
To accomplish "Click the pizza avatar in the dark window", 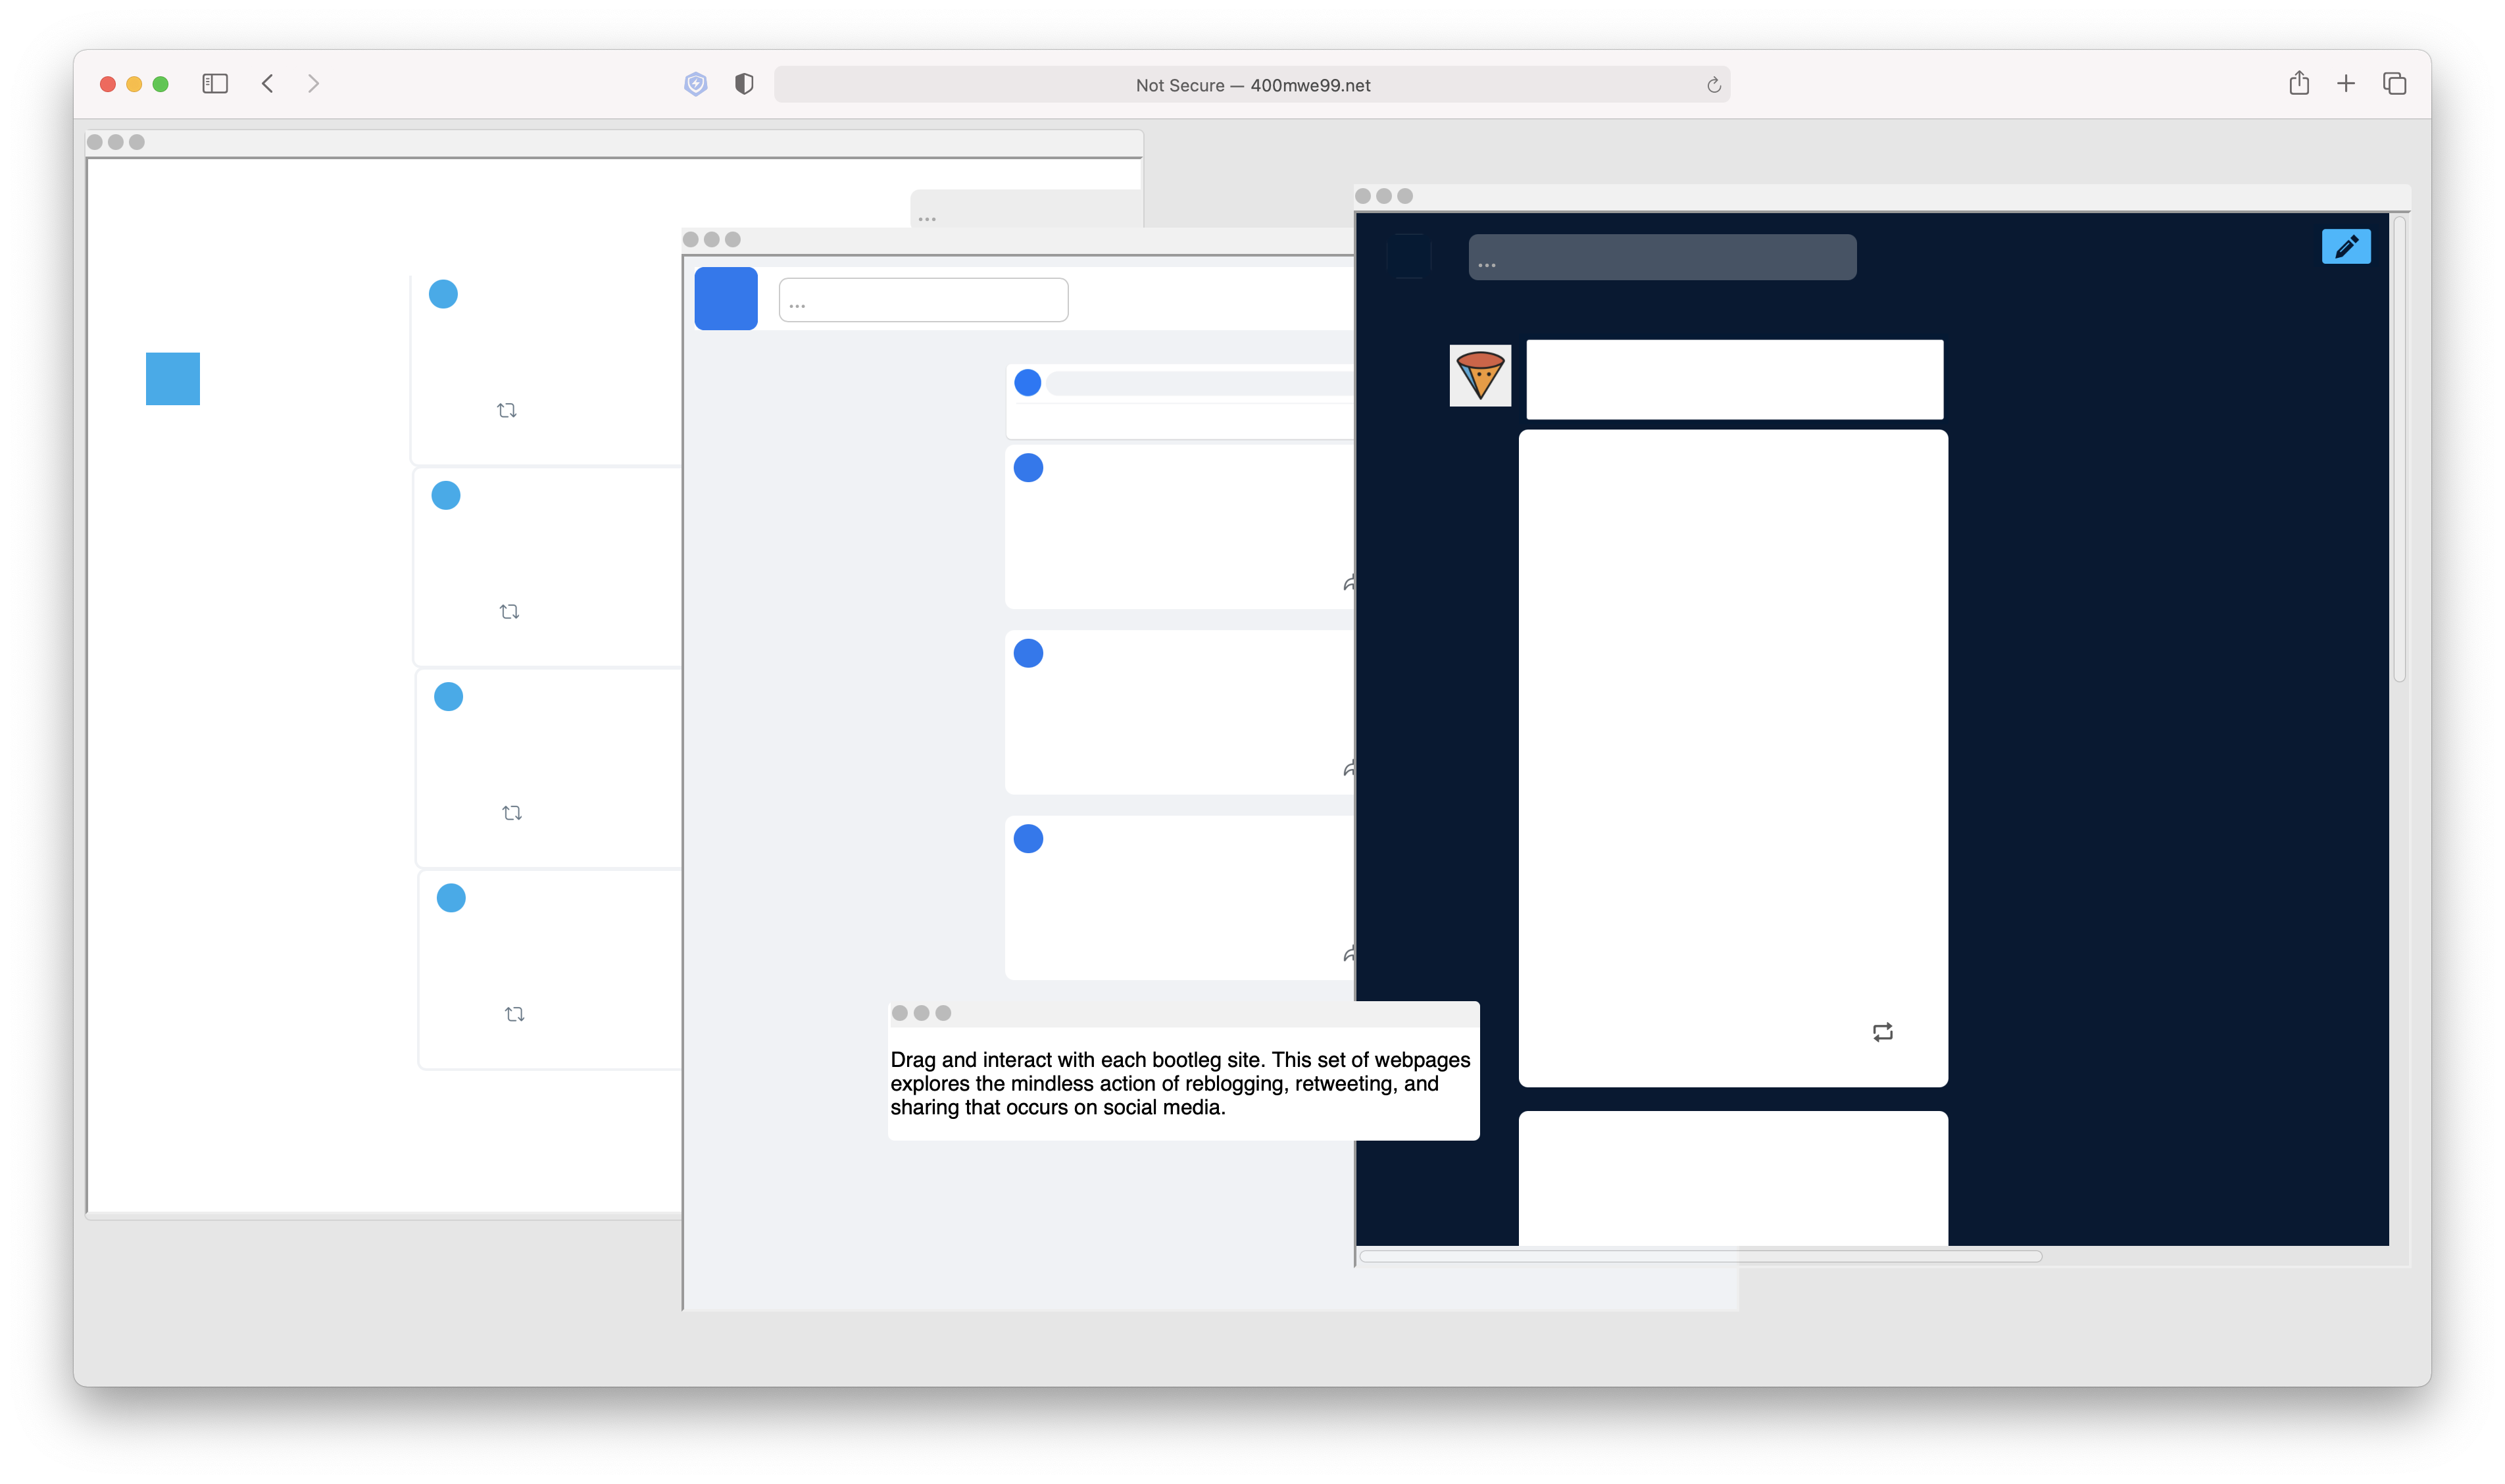I will pos(1480,375).
